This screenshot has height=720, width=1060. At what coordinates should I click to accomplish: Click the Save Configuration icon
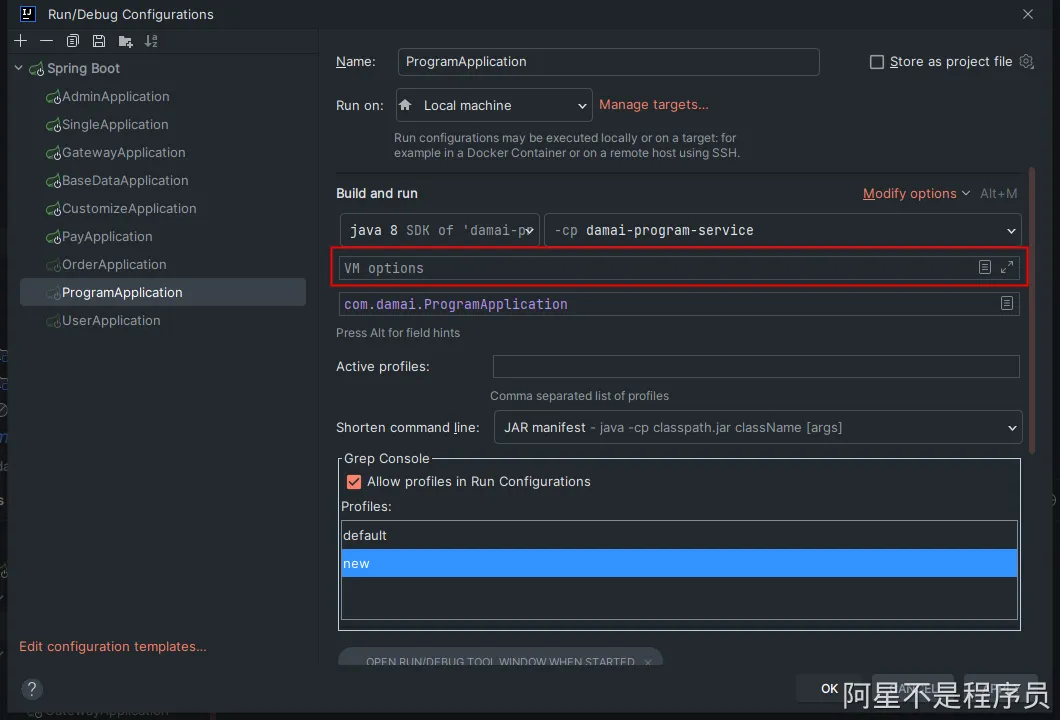click(x=99, y=41)
